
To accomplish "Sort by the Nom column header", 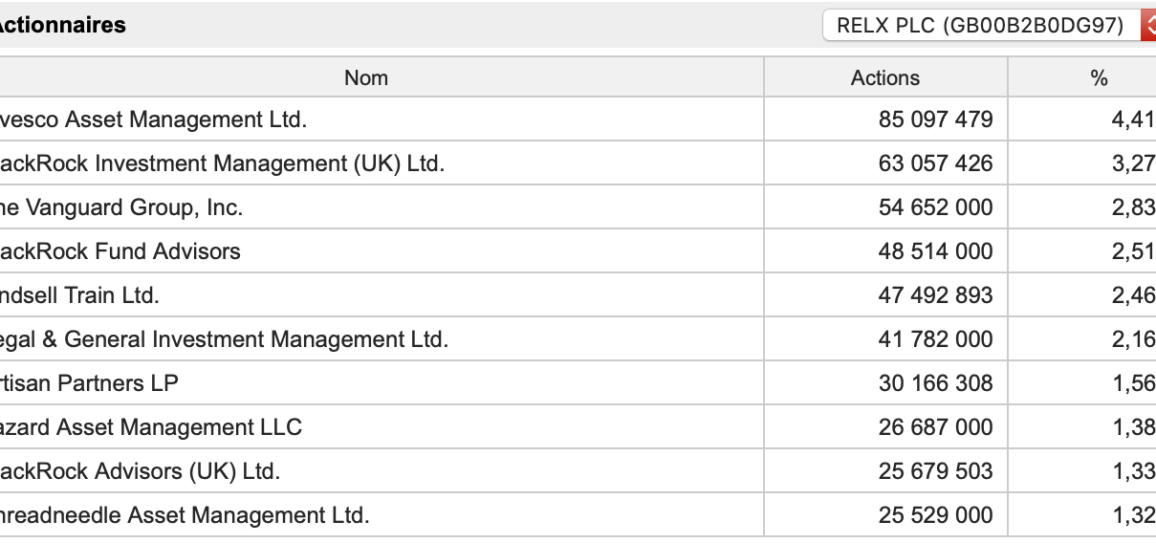I will tap(366, 77).
